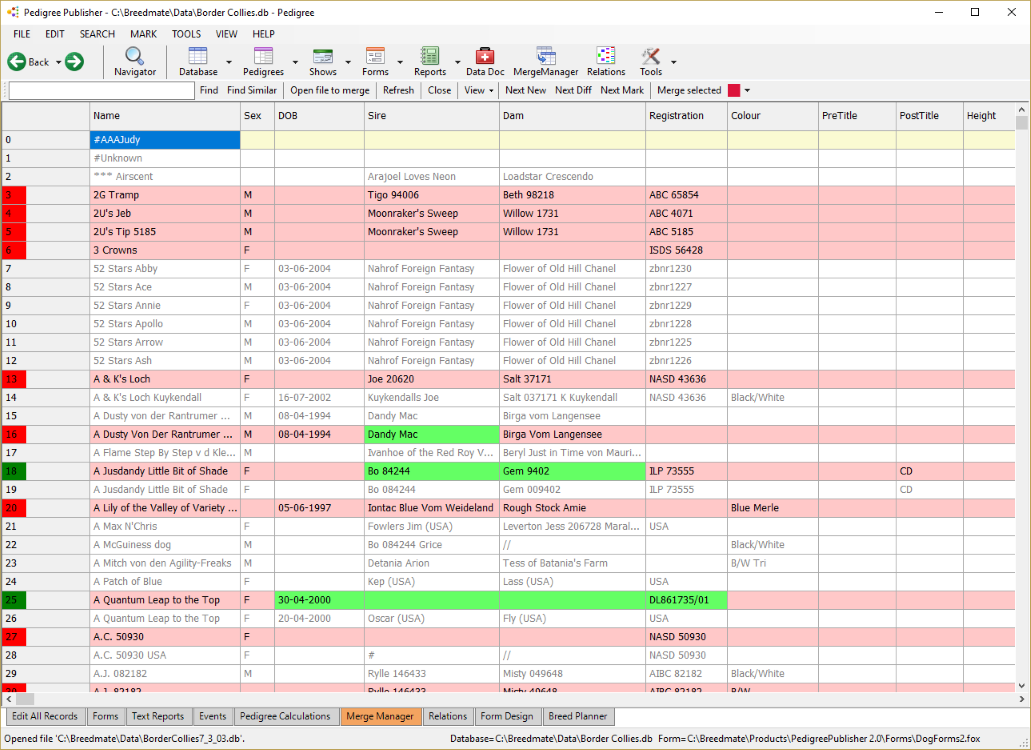Click the Next Diff button
This screenshot has width=1031, height=750.
573,90
